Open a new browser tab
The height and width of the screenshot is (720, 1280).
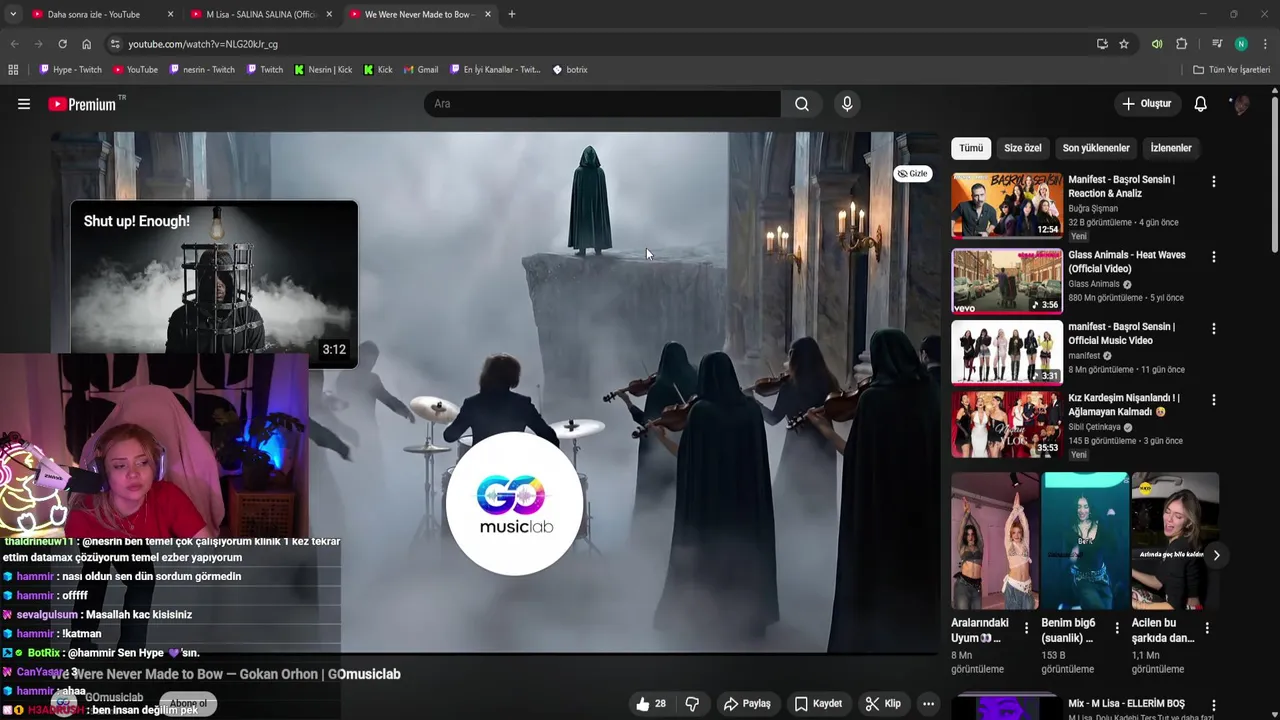512,14
